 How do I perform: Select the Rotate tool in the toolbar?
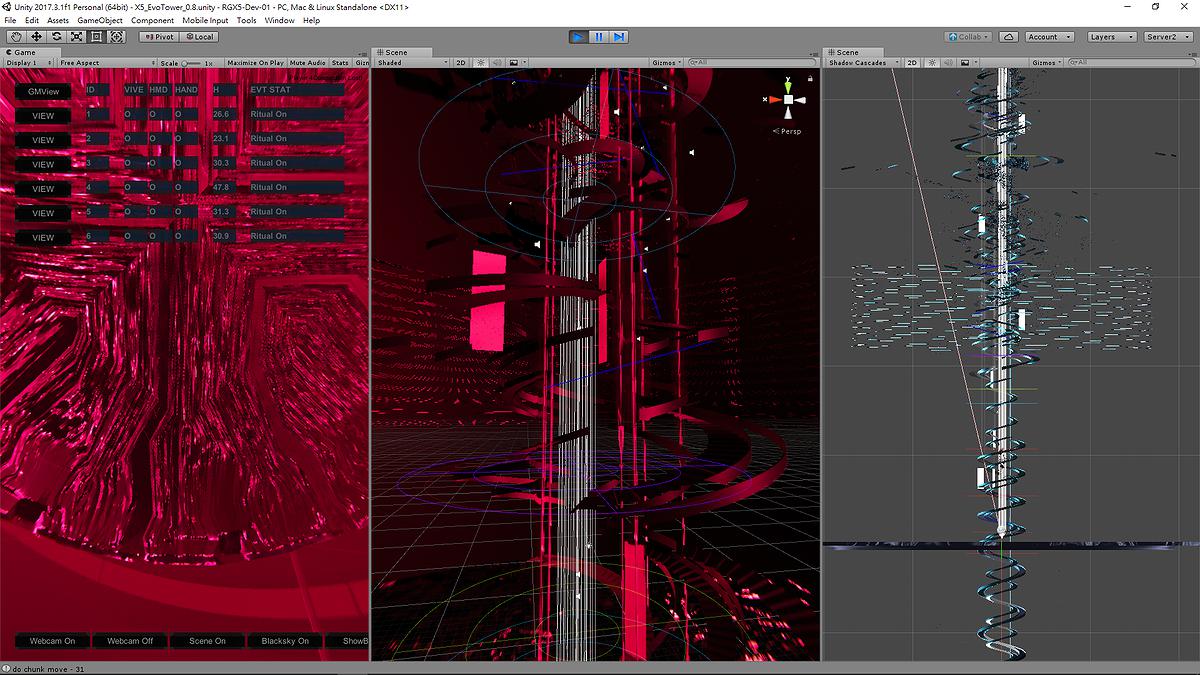point(56,37)
